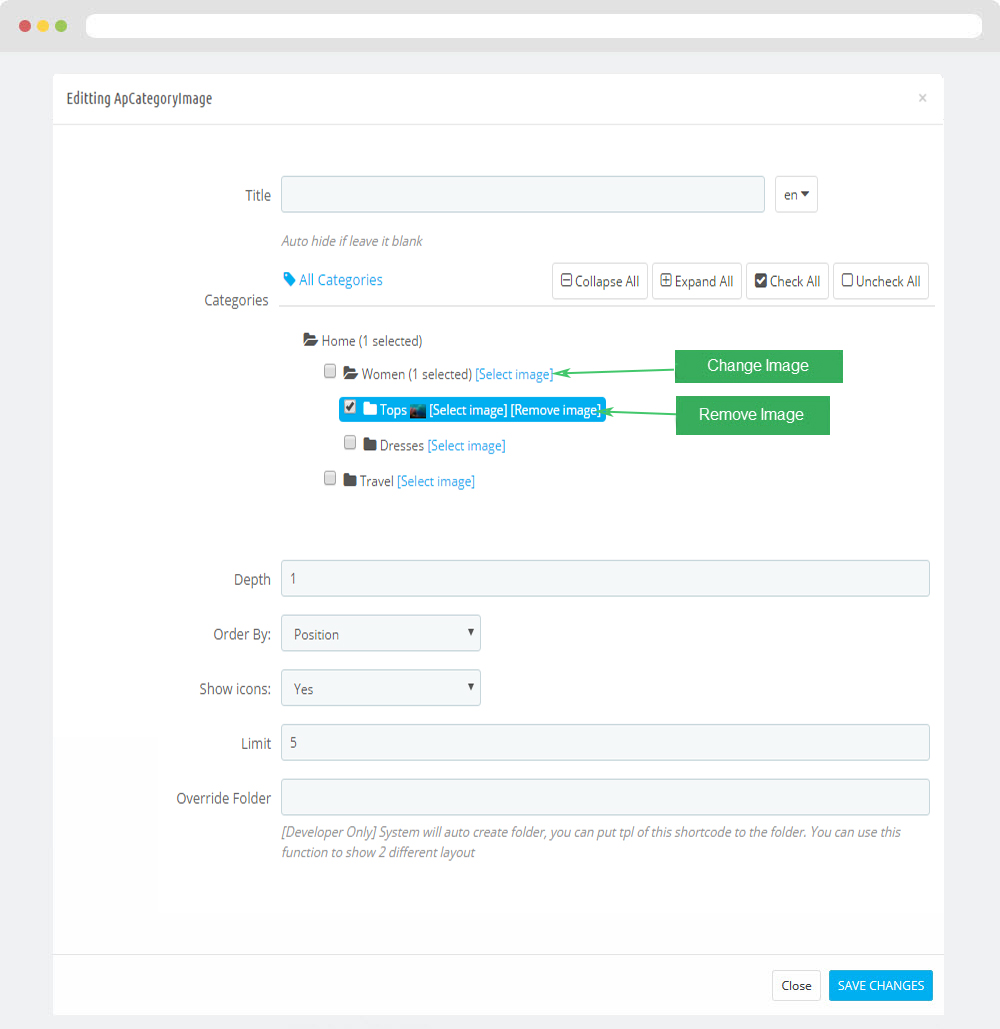
Task: Click the Travel folder icon
Action: pos(350,480)
